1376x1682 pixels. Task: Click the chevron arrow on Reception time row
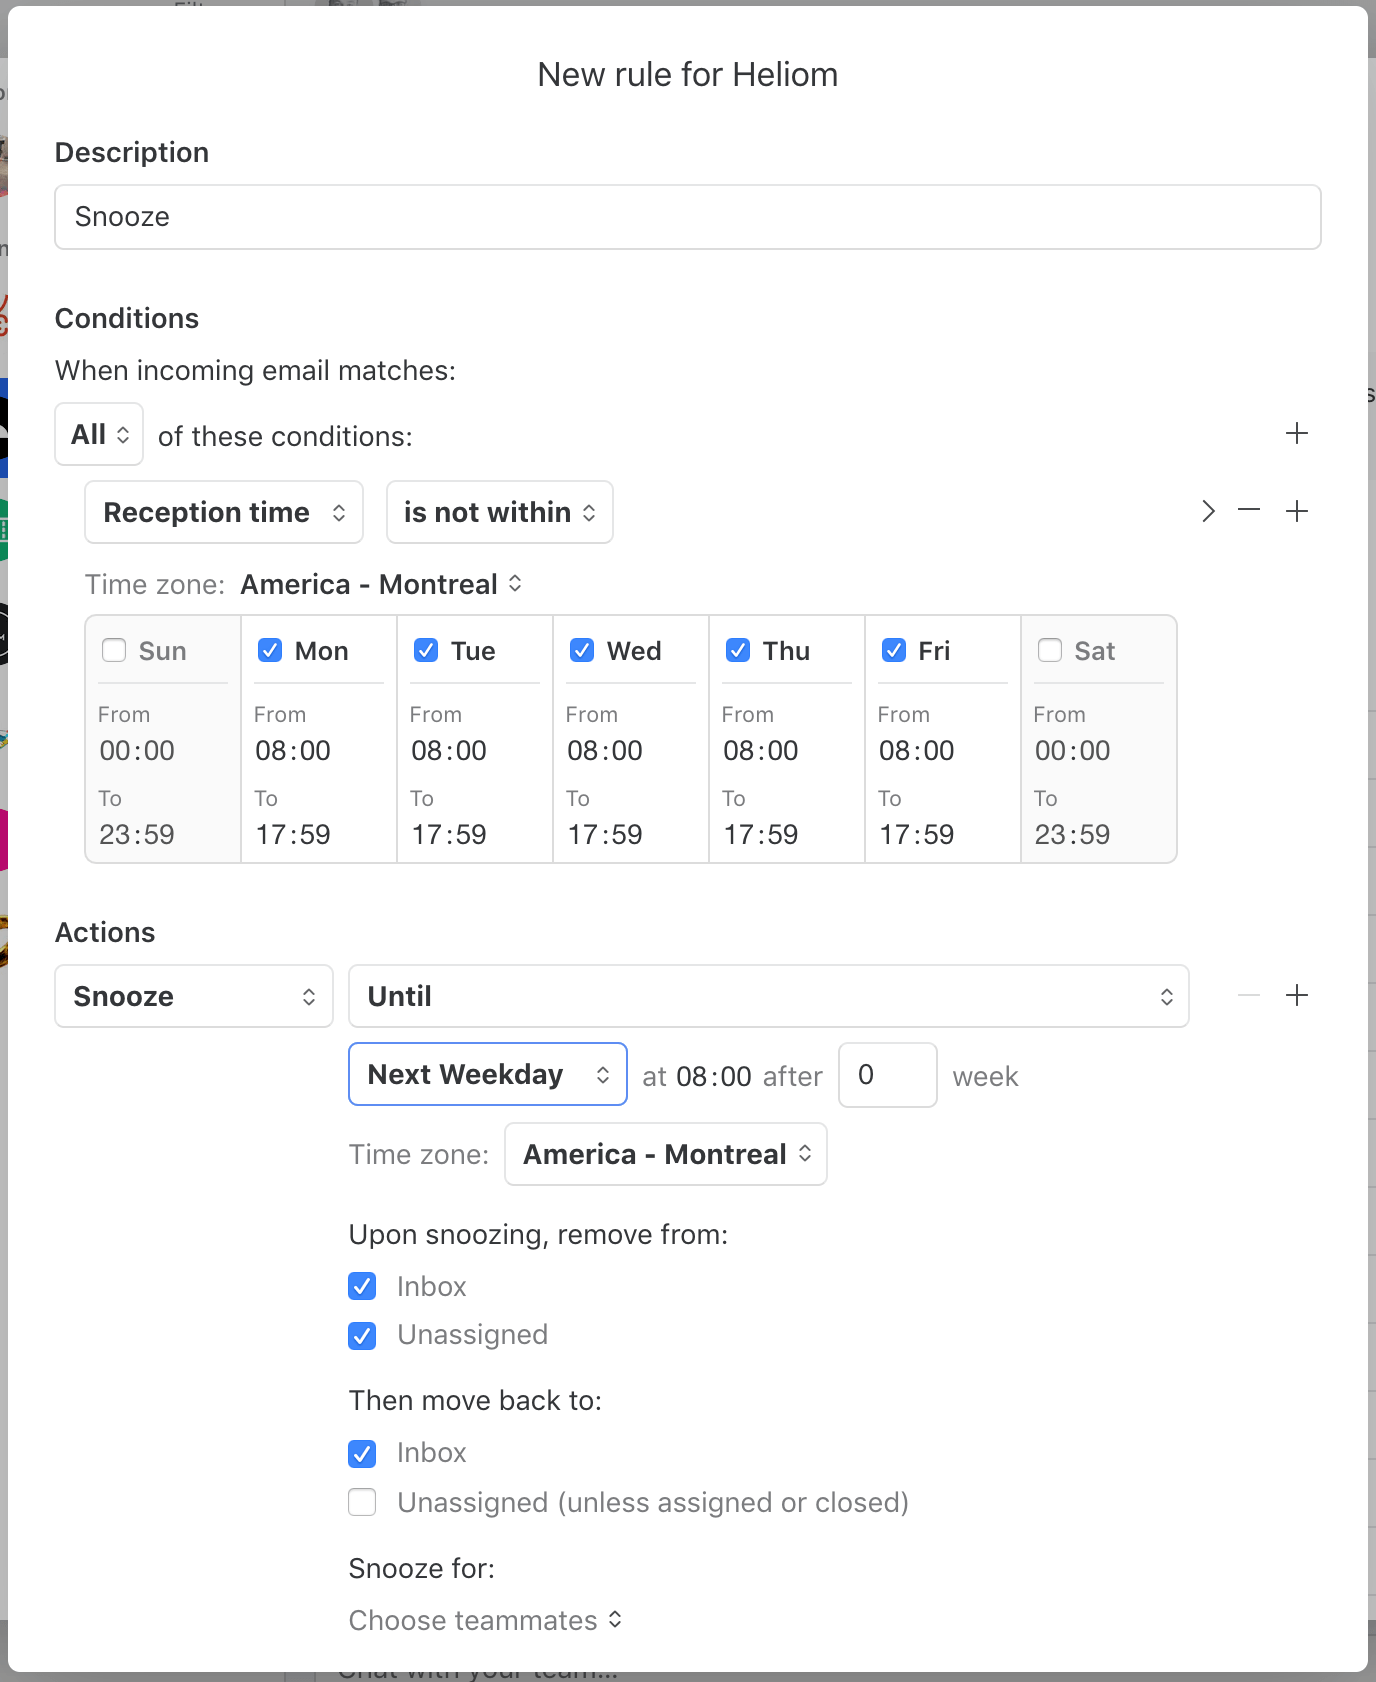pyautogui.click(x=1208, y=511)
